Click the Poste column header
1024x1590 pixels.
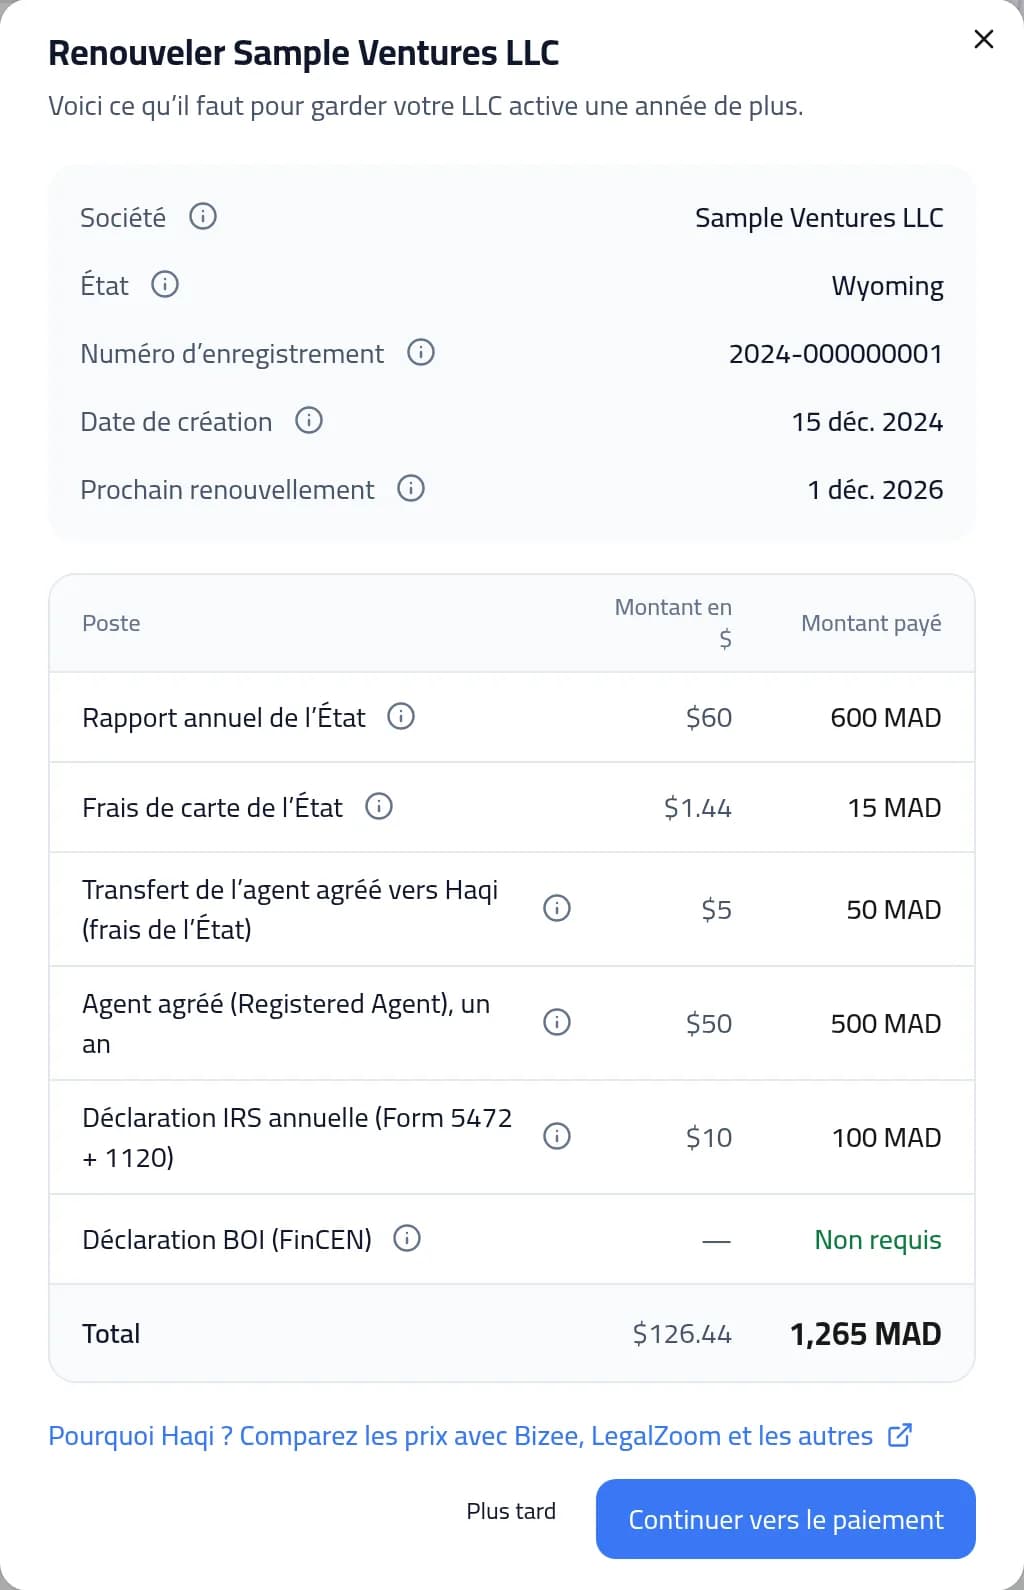[x=111, y=623]
